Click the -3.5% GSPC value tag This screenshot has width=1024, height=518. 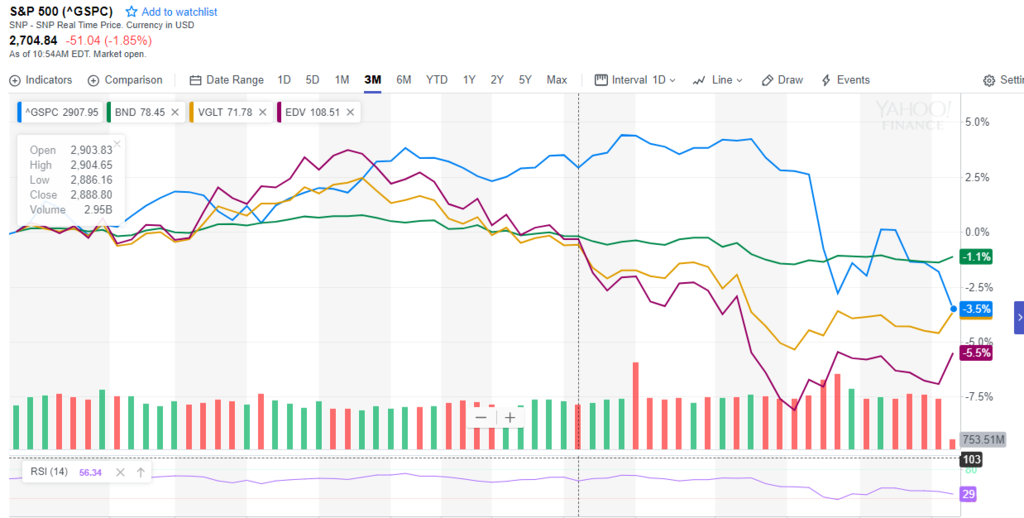point(976,309)
